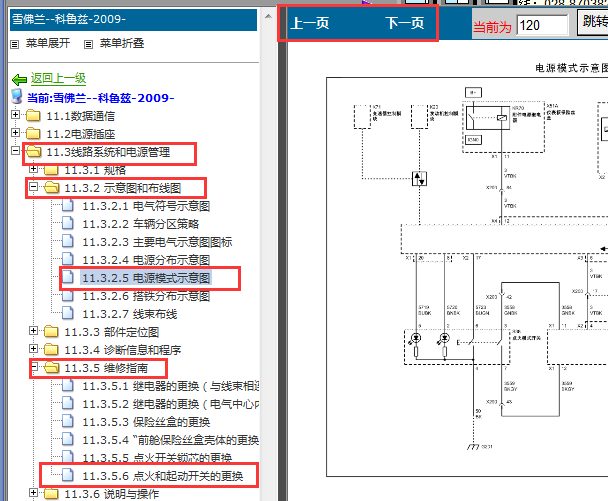
Task: Collapse the 11.3.5 维修指南 node
Action: pyautogui.click(x=34, y=366)
